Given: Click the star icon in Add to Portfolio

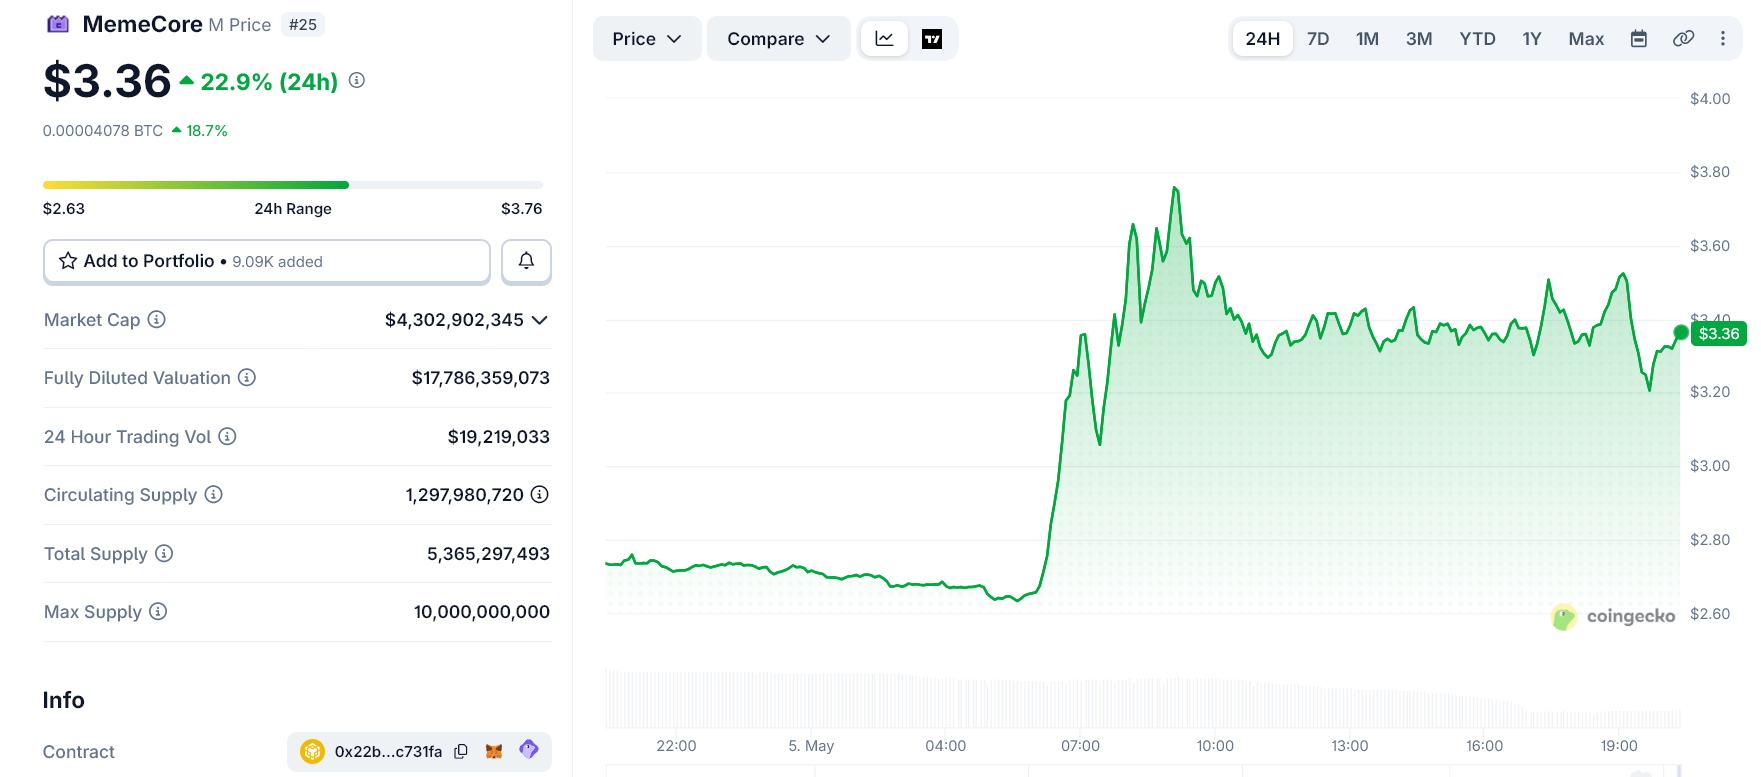Looking at the screenshot, I should pos(68,261).
